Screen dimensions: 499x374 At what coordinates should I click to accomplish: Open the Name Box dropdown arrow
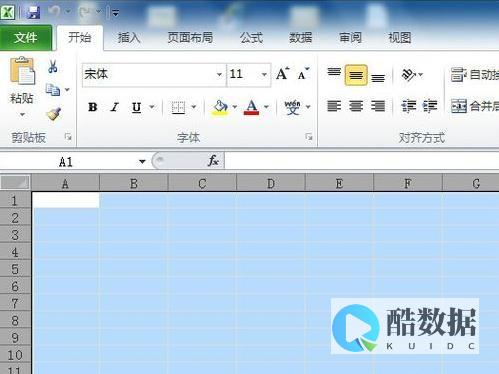pyautogui.click(x=142, y=162)
